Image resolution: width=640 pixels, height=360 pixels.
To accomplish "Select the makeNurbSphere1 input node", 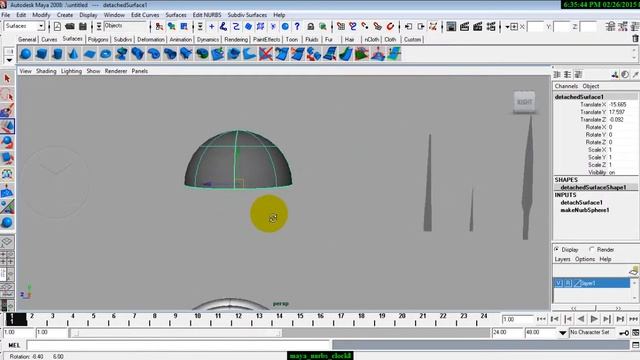I will (x=584, y=210).
